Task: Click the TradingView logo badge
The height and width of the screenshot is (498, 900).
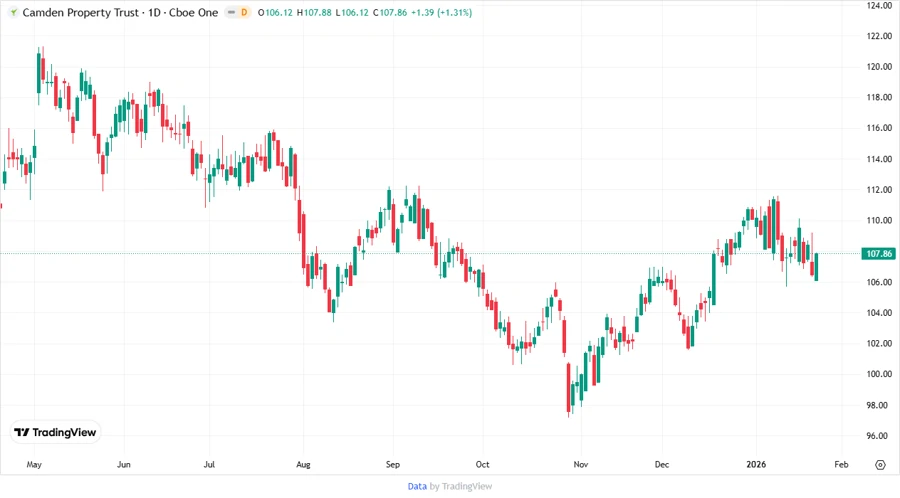Action: 55,433
